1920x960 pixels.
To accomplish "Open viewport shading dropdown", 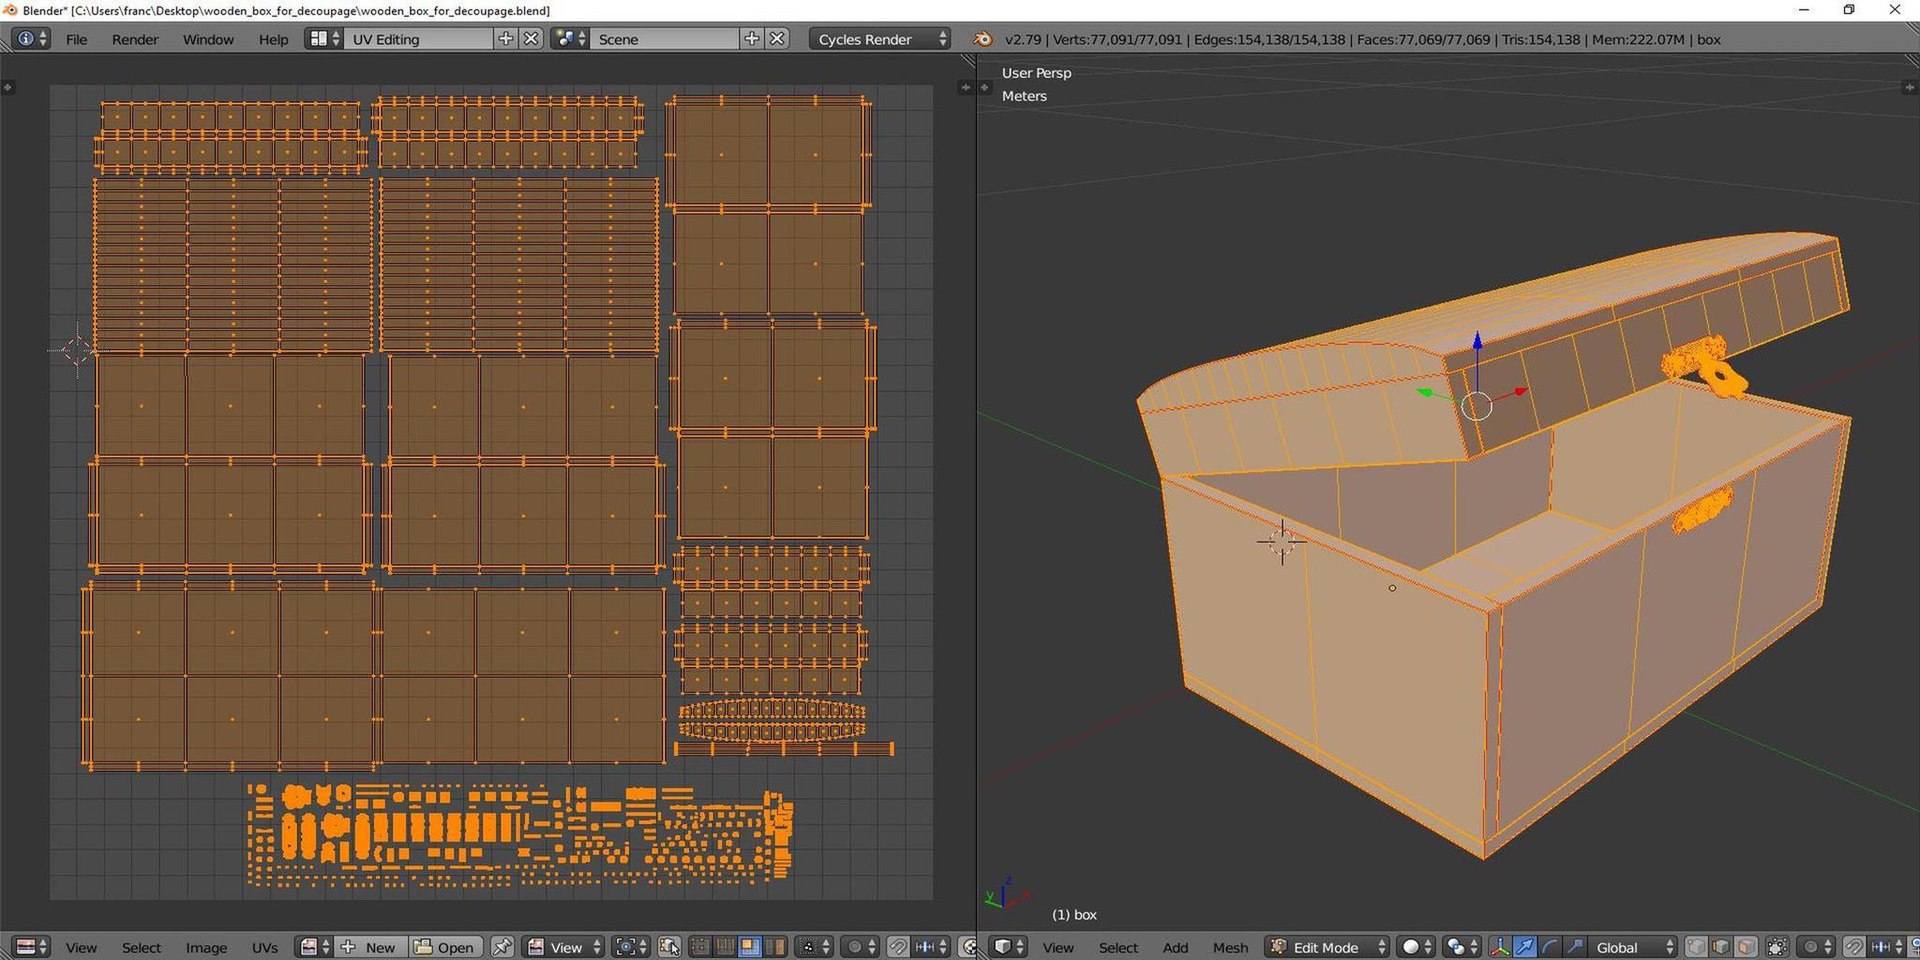I will point(1417,947).
